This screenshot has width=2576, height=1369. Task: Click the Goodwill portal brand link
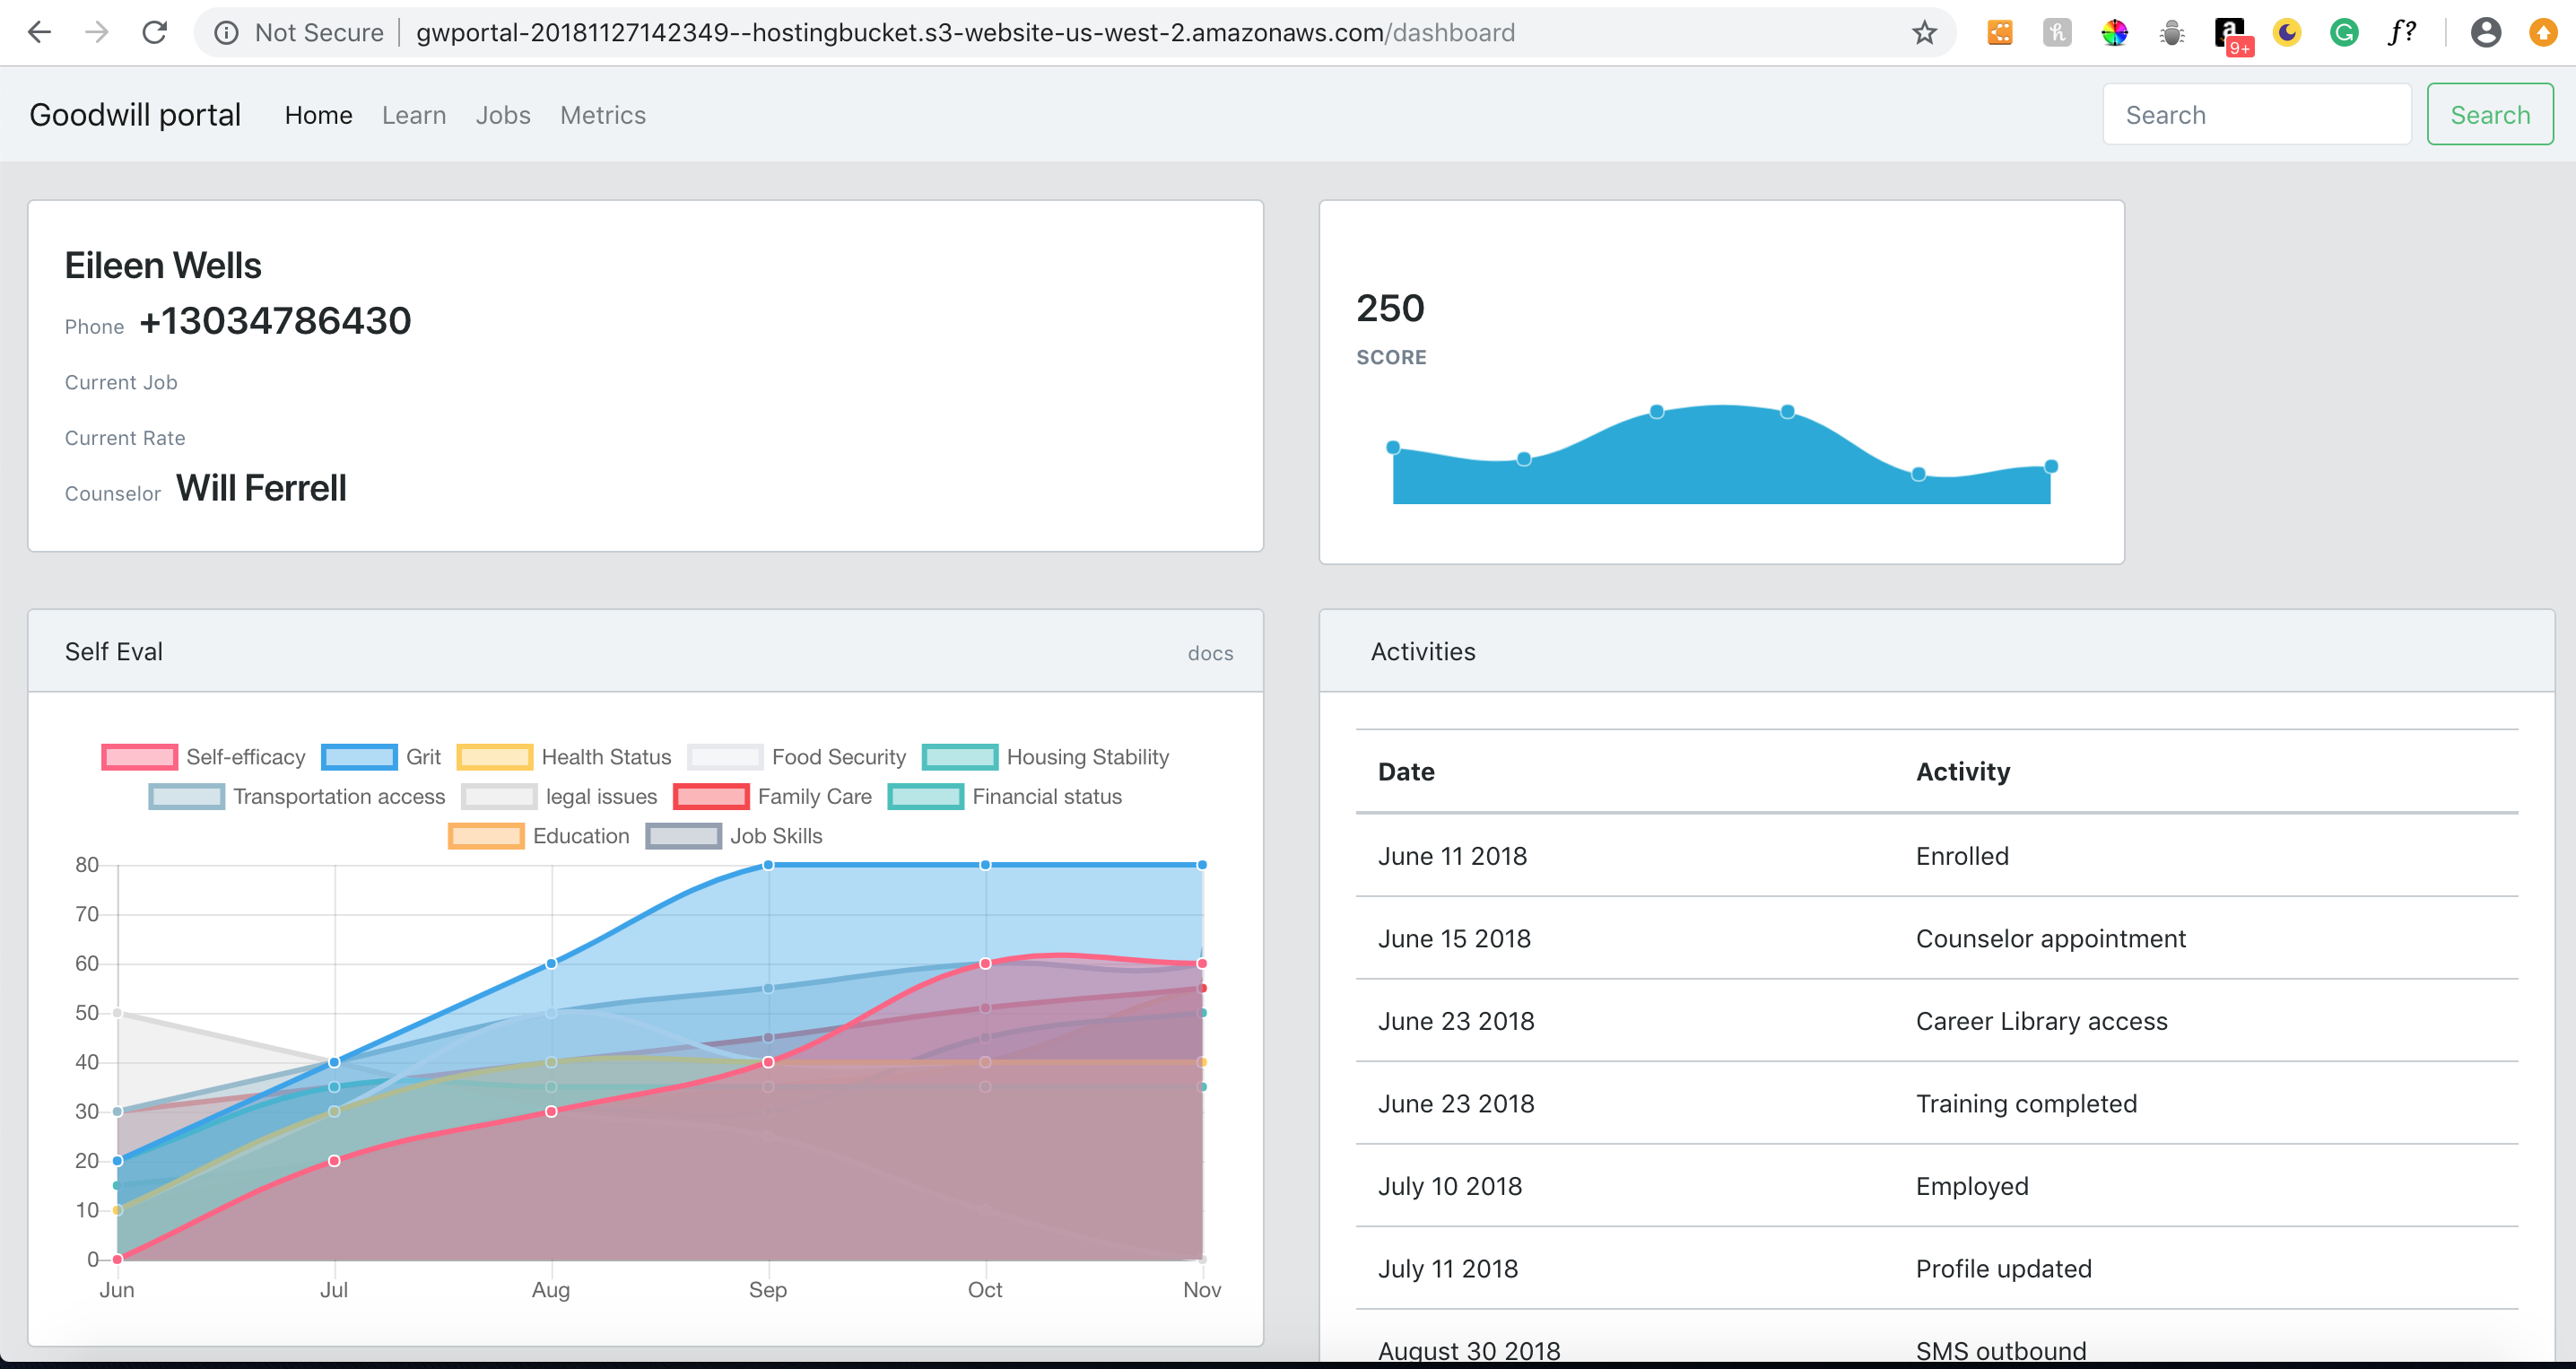[135, 115]
